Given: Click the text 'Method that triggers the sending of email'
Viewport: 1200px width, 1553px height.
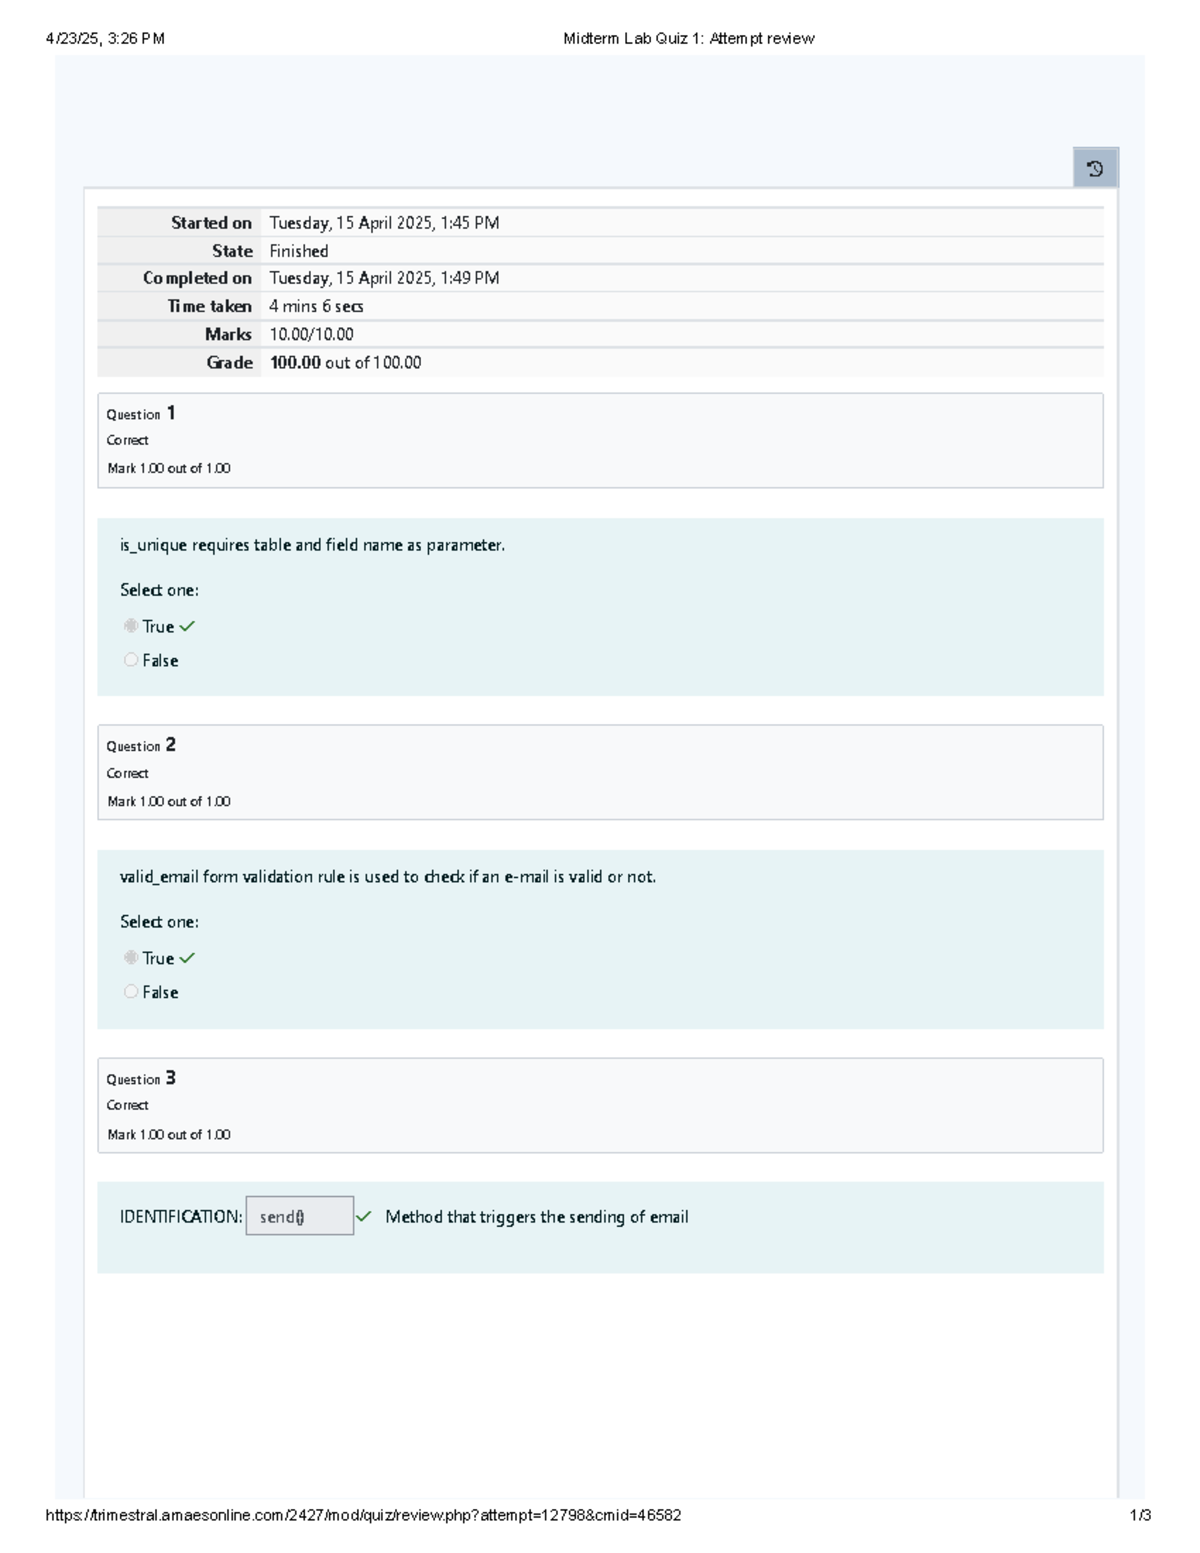Looking at the screenshot, I should [537, 1217].
